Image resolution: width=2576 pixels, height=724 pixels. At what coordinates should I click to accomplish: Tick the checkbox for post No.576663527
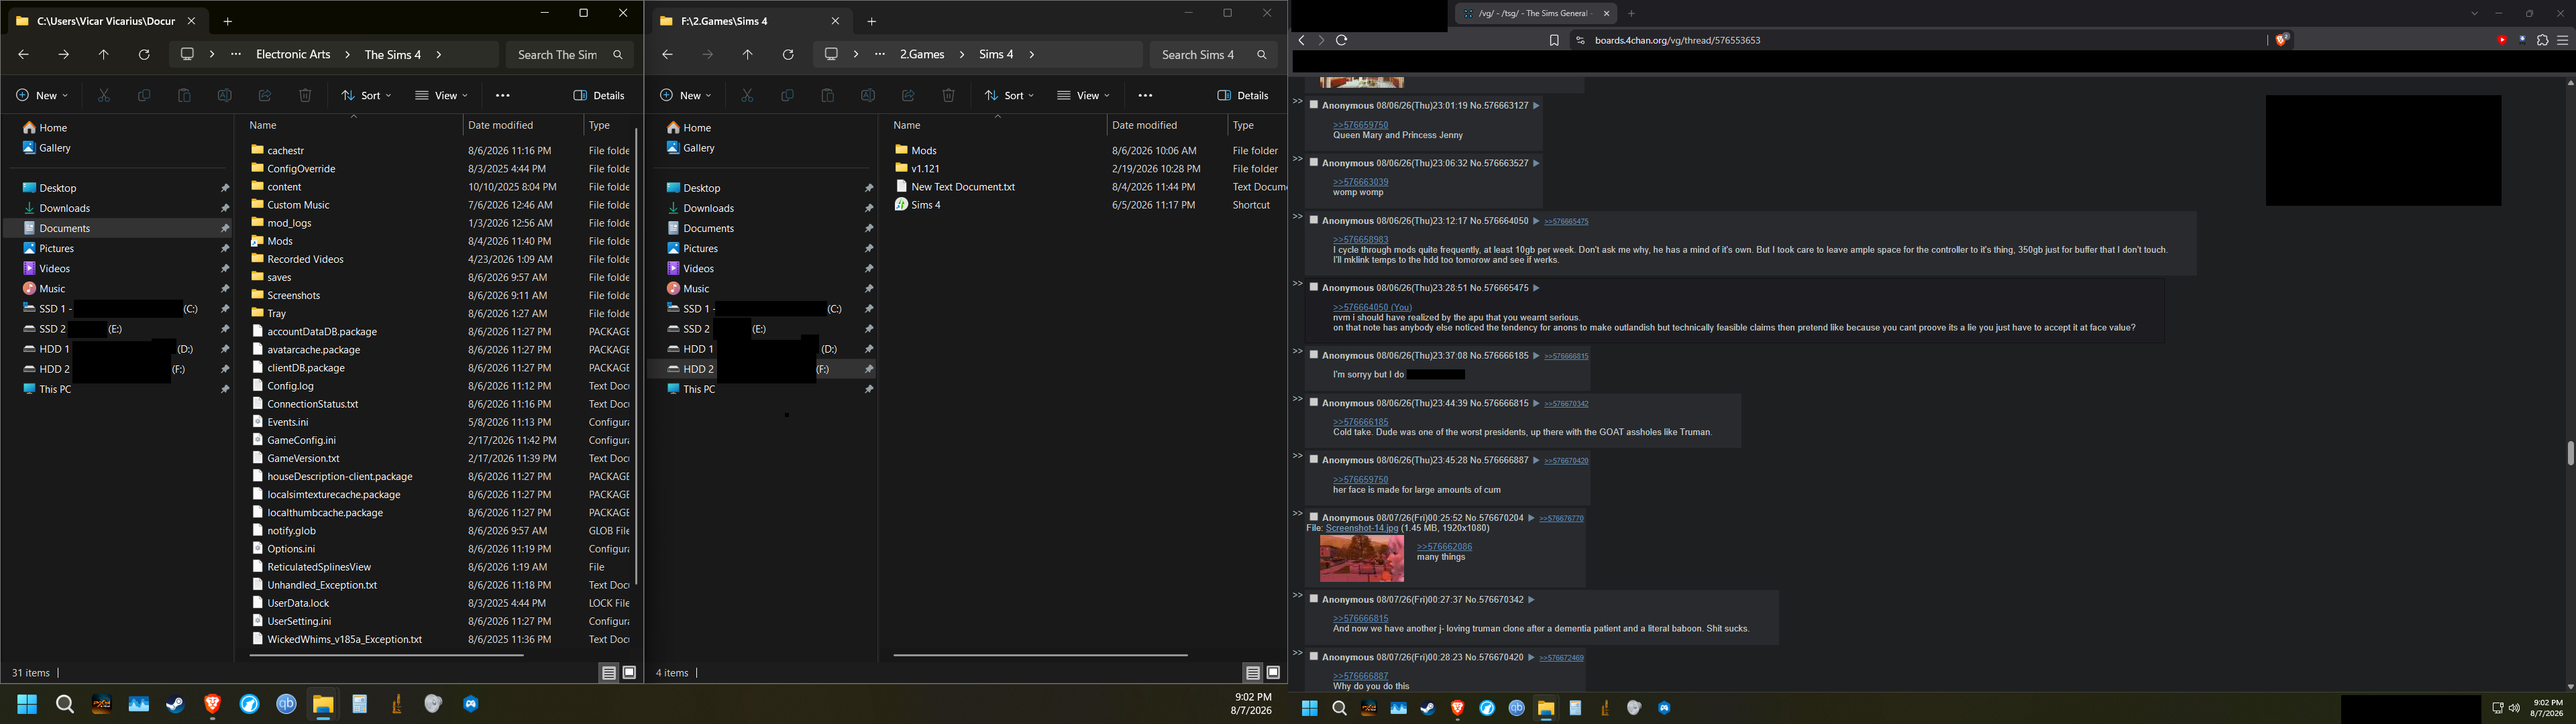coord(1314,162)
